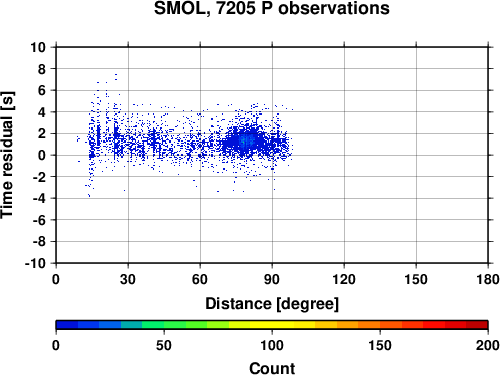Click the colorbar tick label '50'
The height and width of the screenshot is (375, 500).
[164, 345]
